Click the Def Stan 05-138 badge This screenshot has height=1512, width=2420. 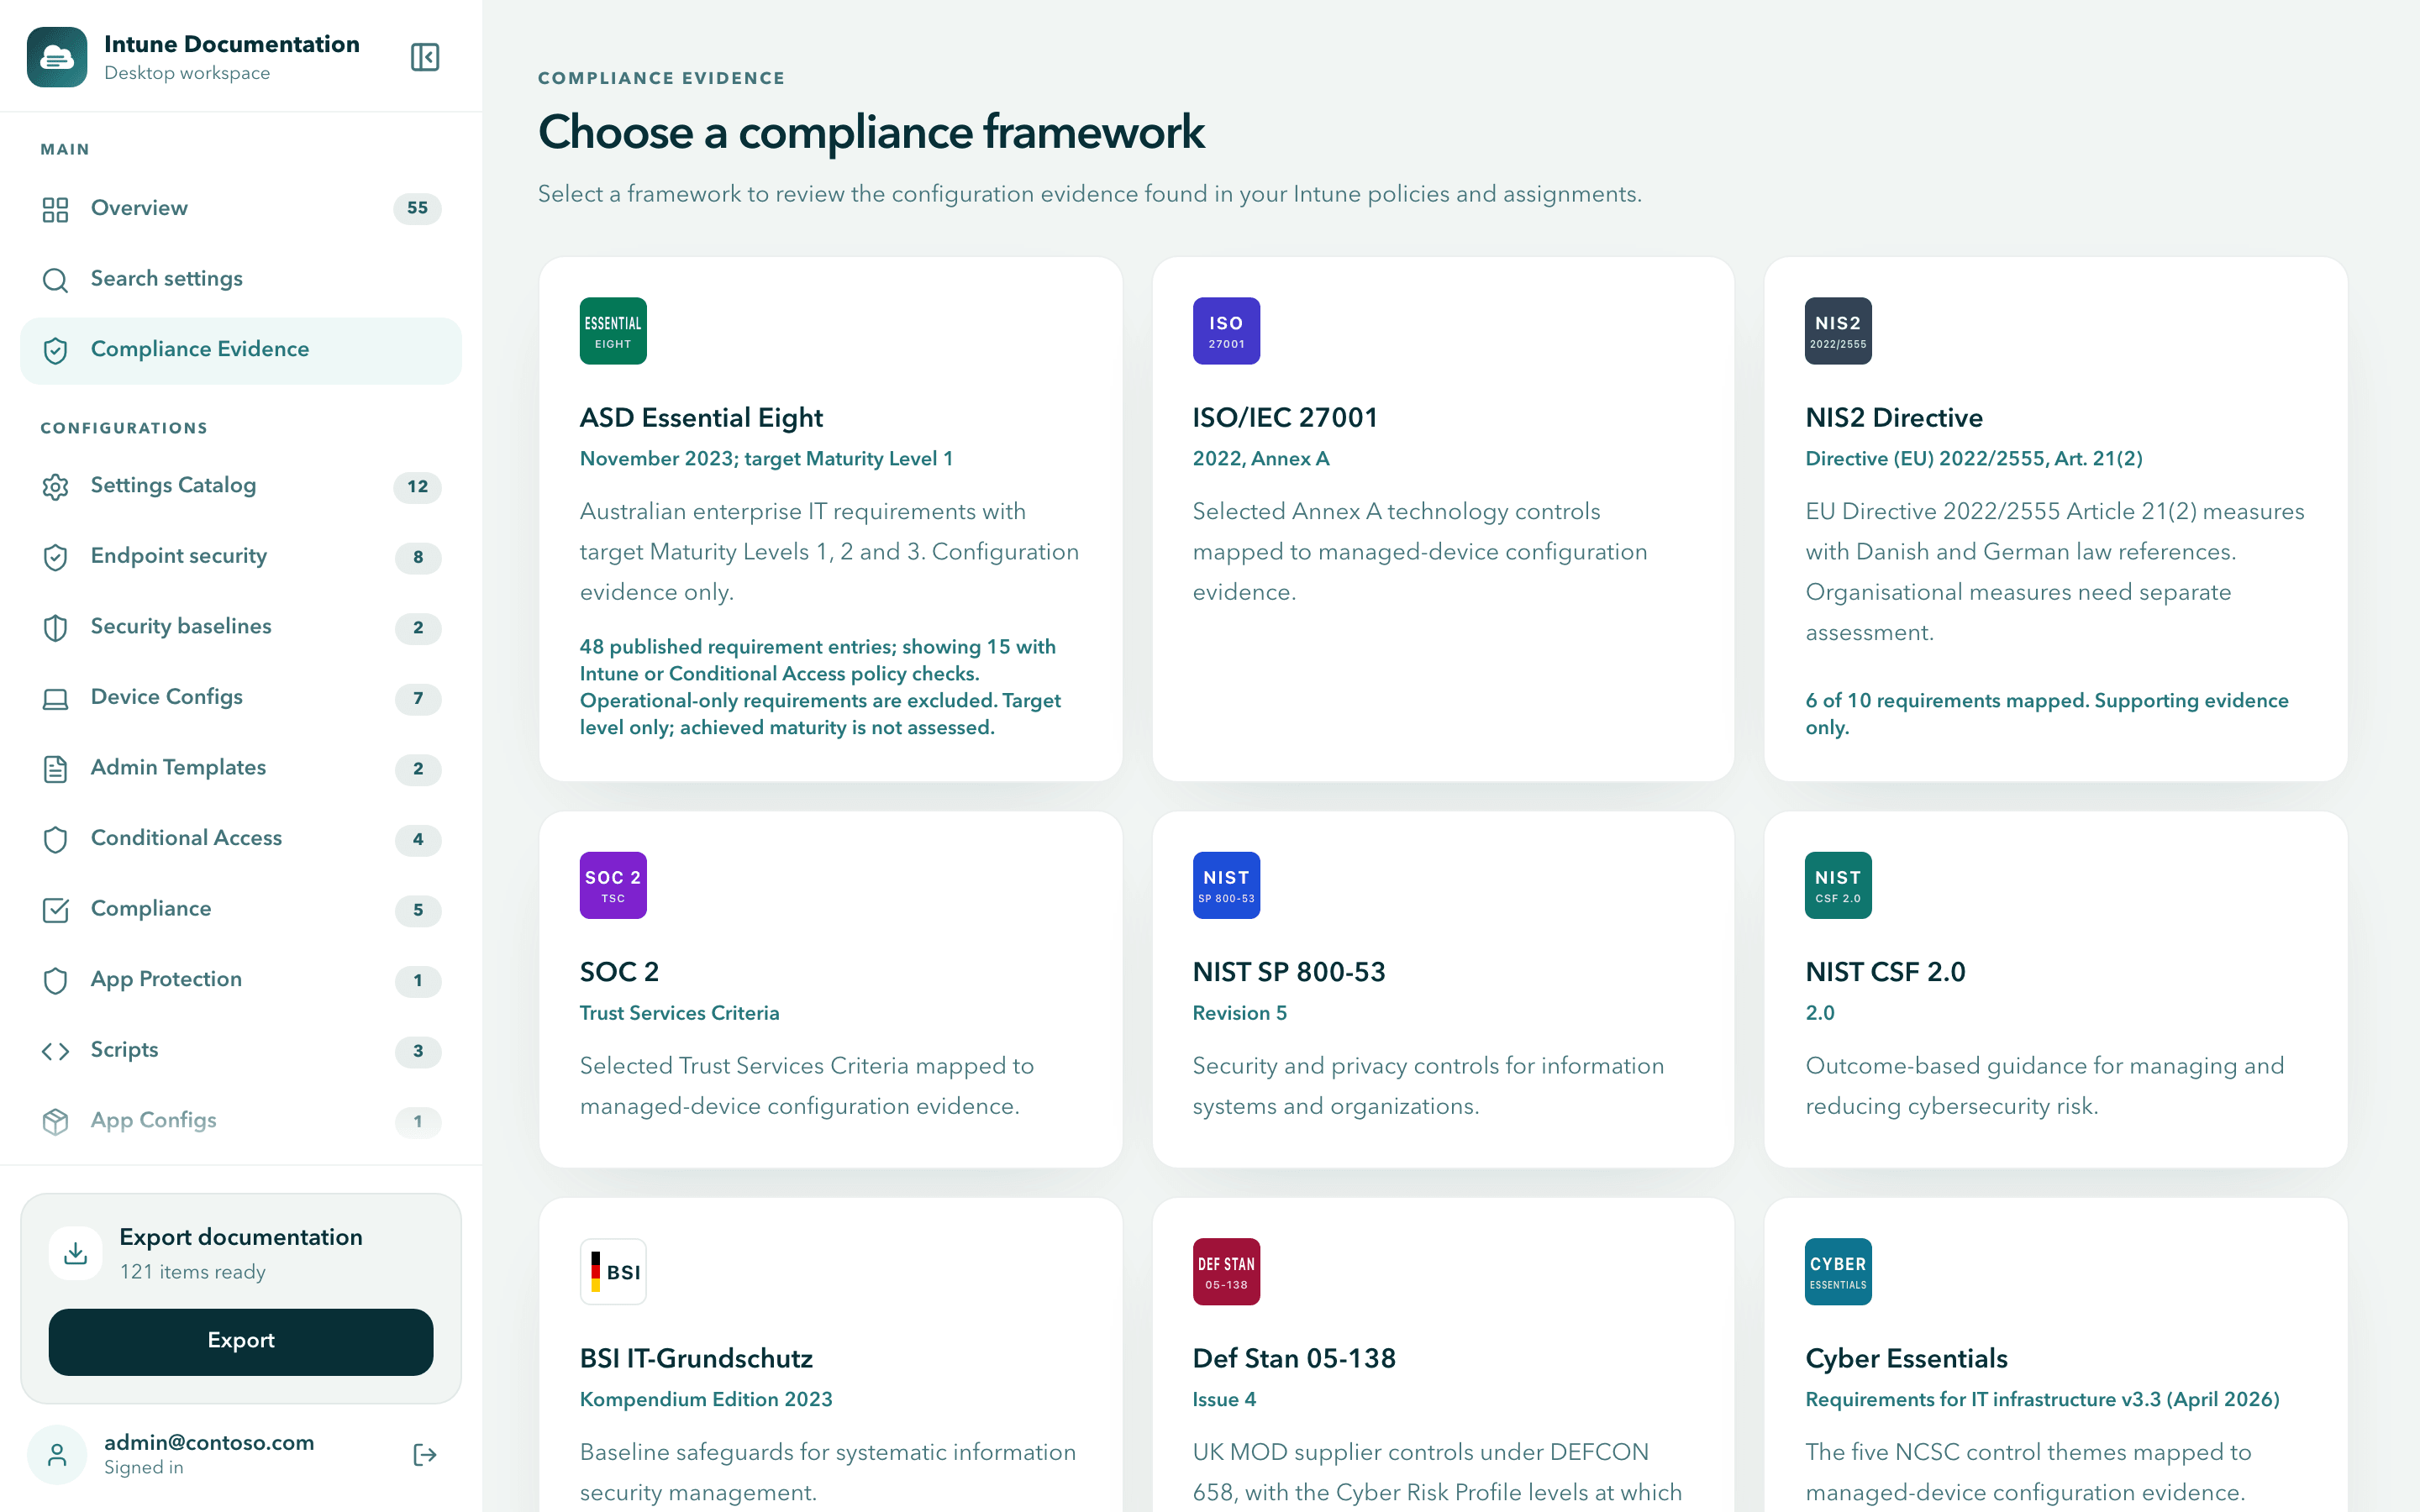1226,1272
